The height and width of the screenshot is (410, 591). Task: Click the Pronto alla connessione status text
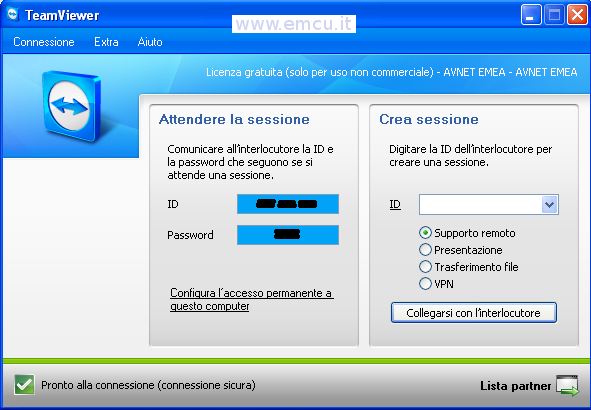pos(149,385)
